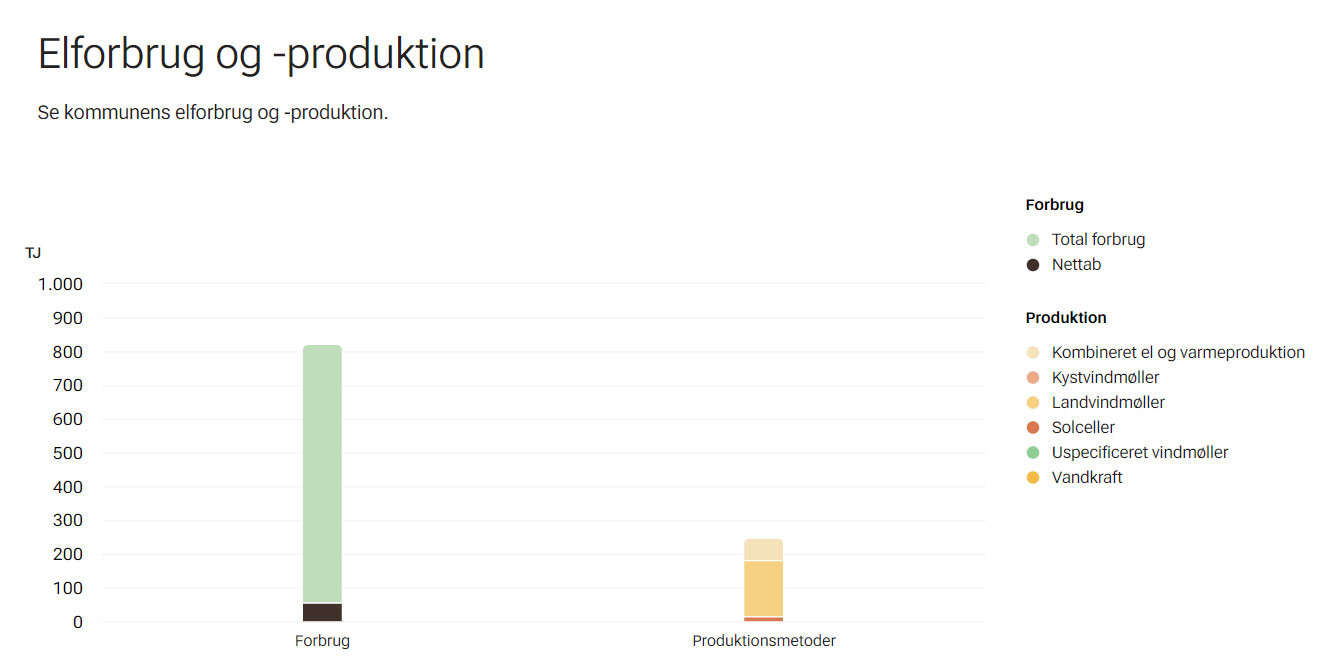The image size is (1342, 668).
Task: Click the Vandkraft legend color dot
Action: (1033, 478)
